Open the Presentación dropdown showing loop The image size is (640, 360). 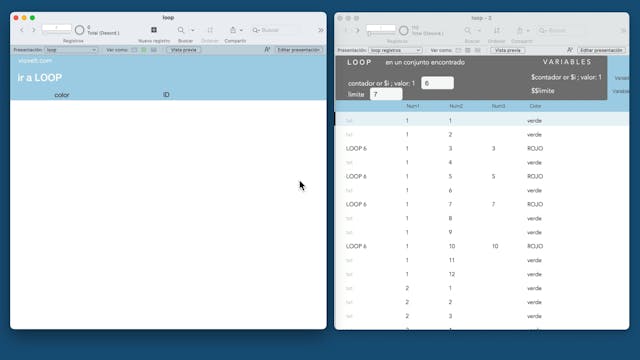(x=71, y=50)
